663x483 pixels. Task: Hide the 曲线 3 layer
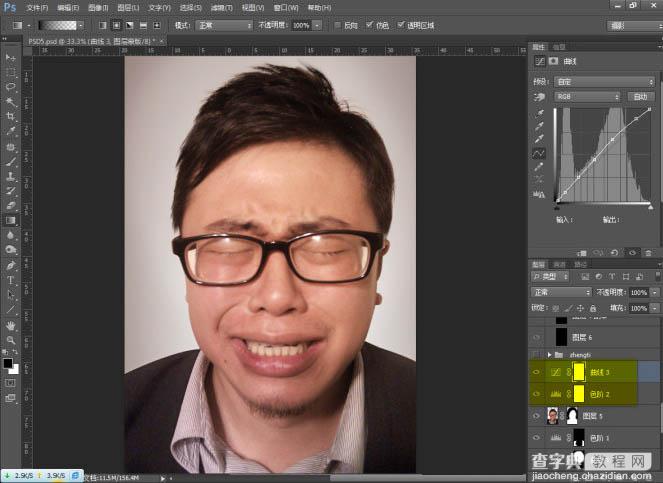click(537, 372)
